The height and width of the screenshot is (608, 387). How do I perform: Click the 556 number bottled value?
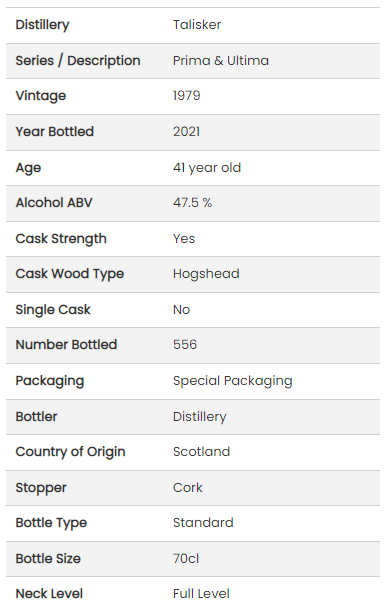185,345
